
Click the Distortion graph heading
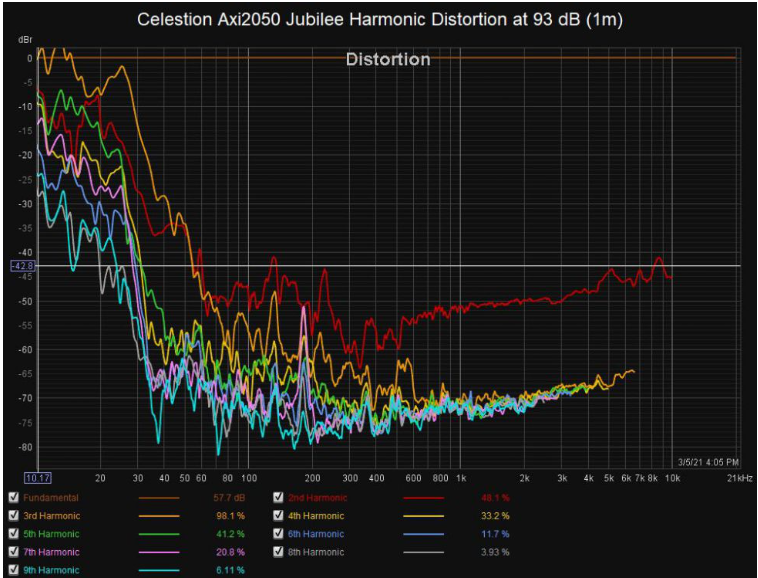point(388,59)
